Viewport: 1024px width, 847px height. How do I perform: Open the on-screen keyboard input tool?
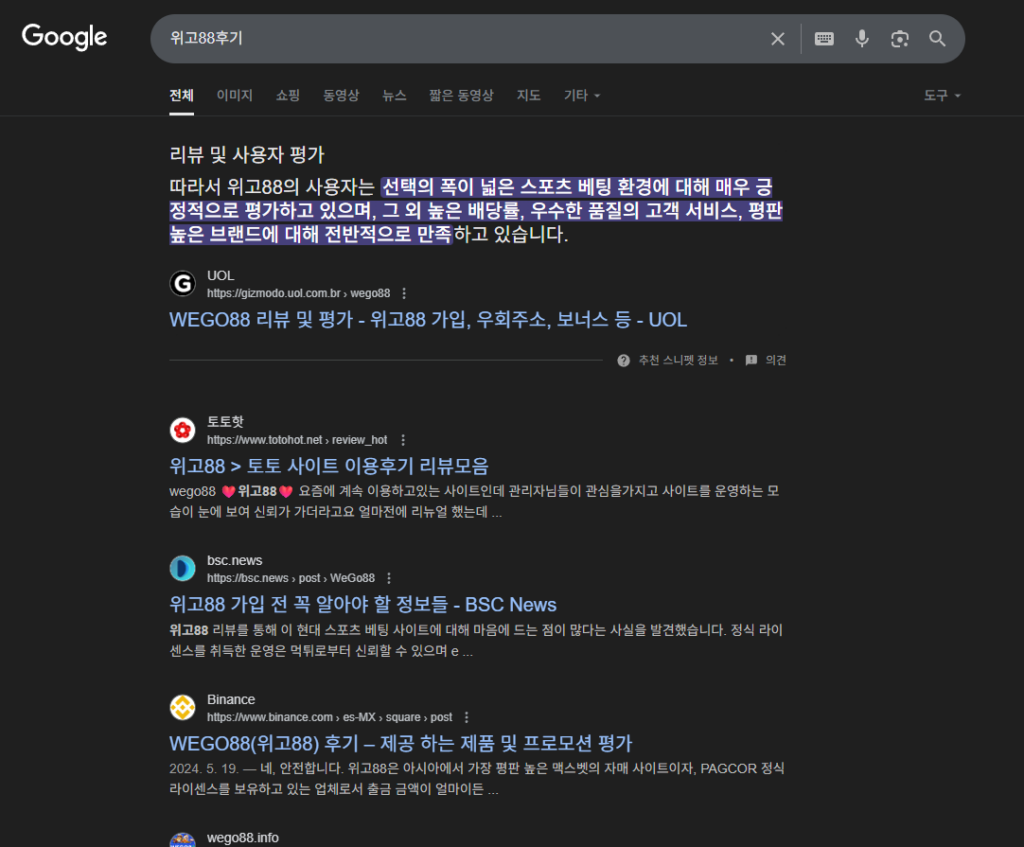pos(824,39)
